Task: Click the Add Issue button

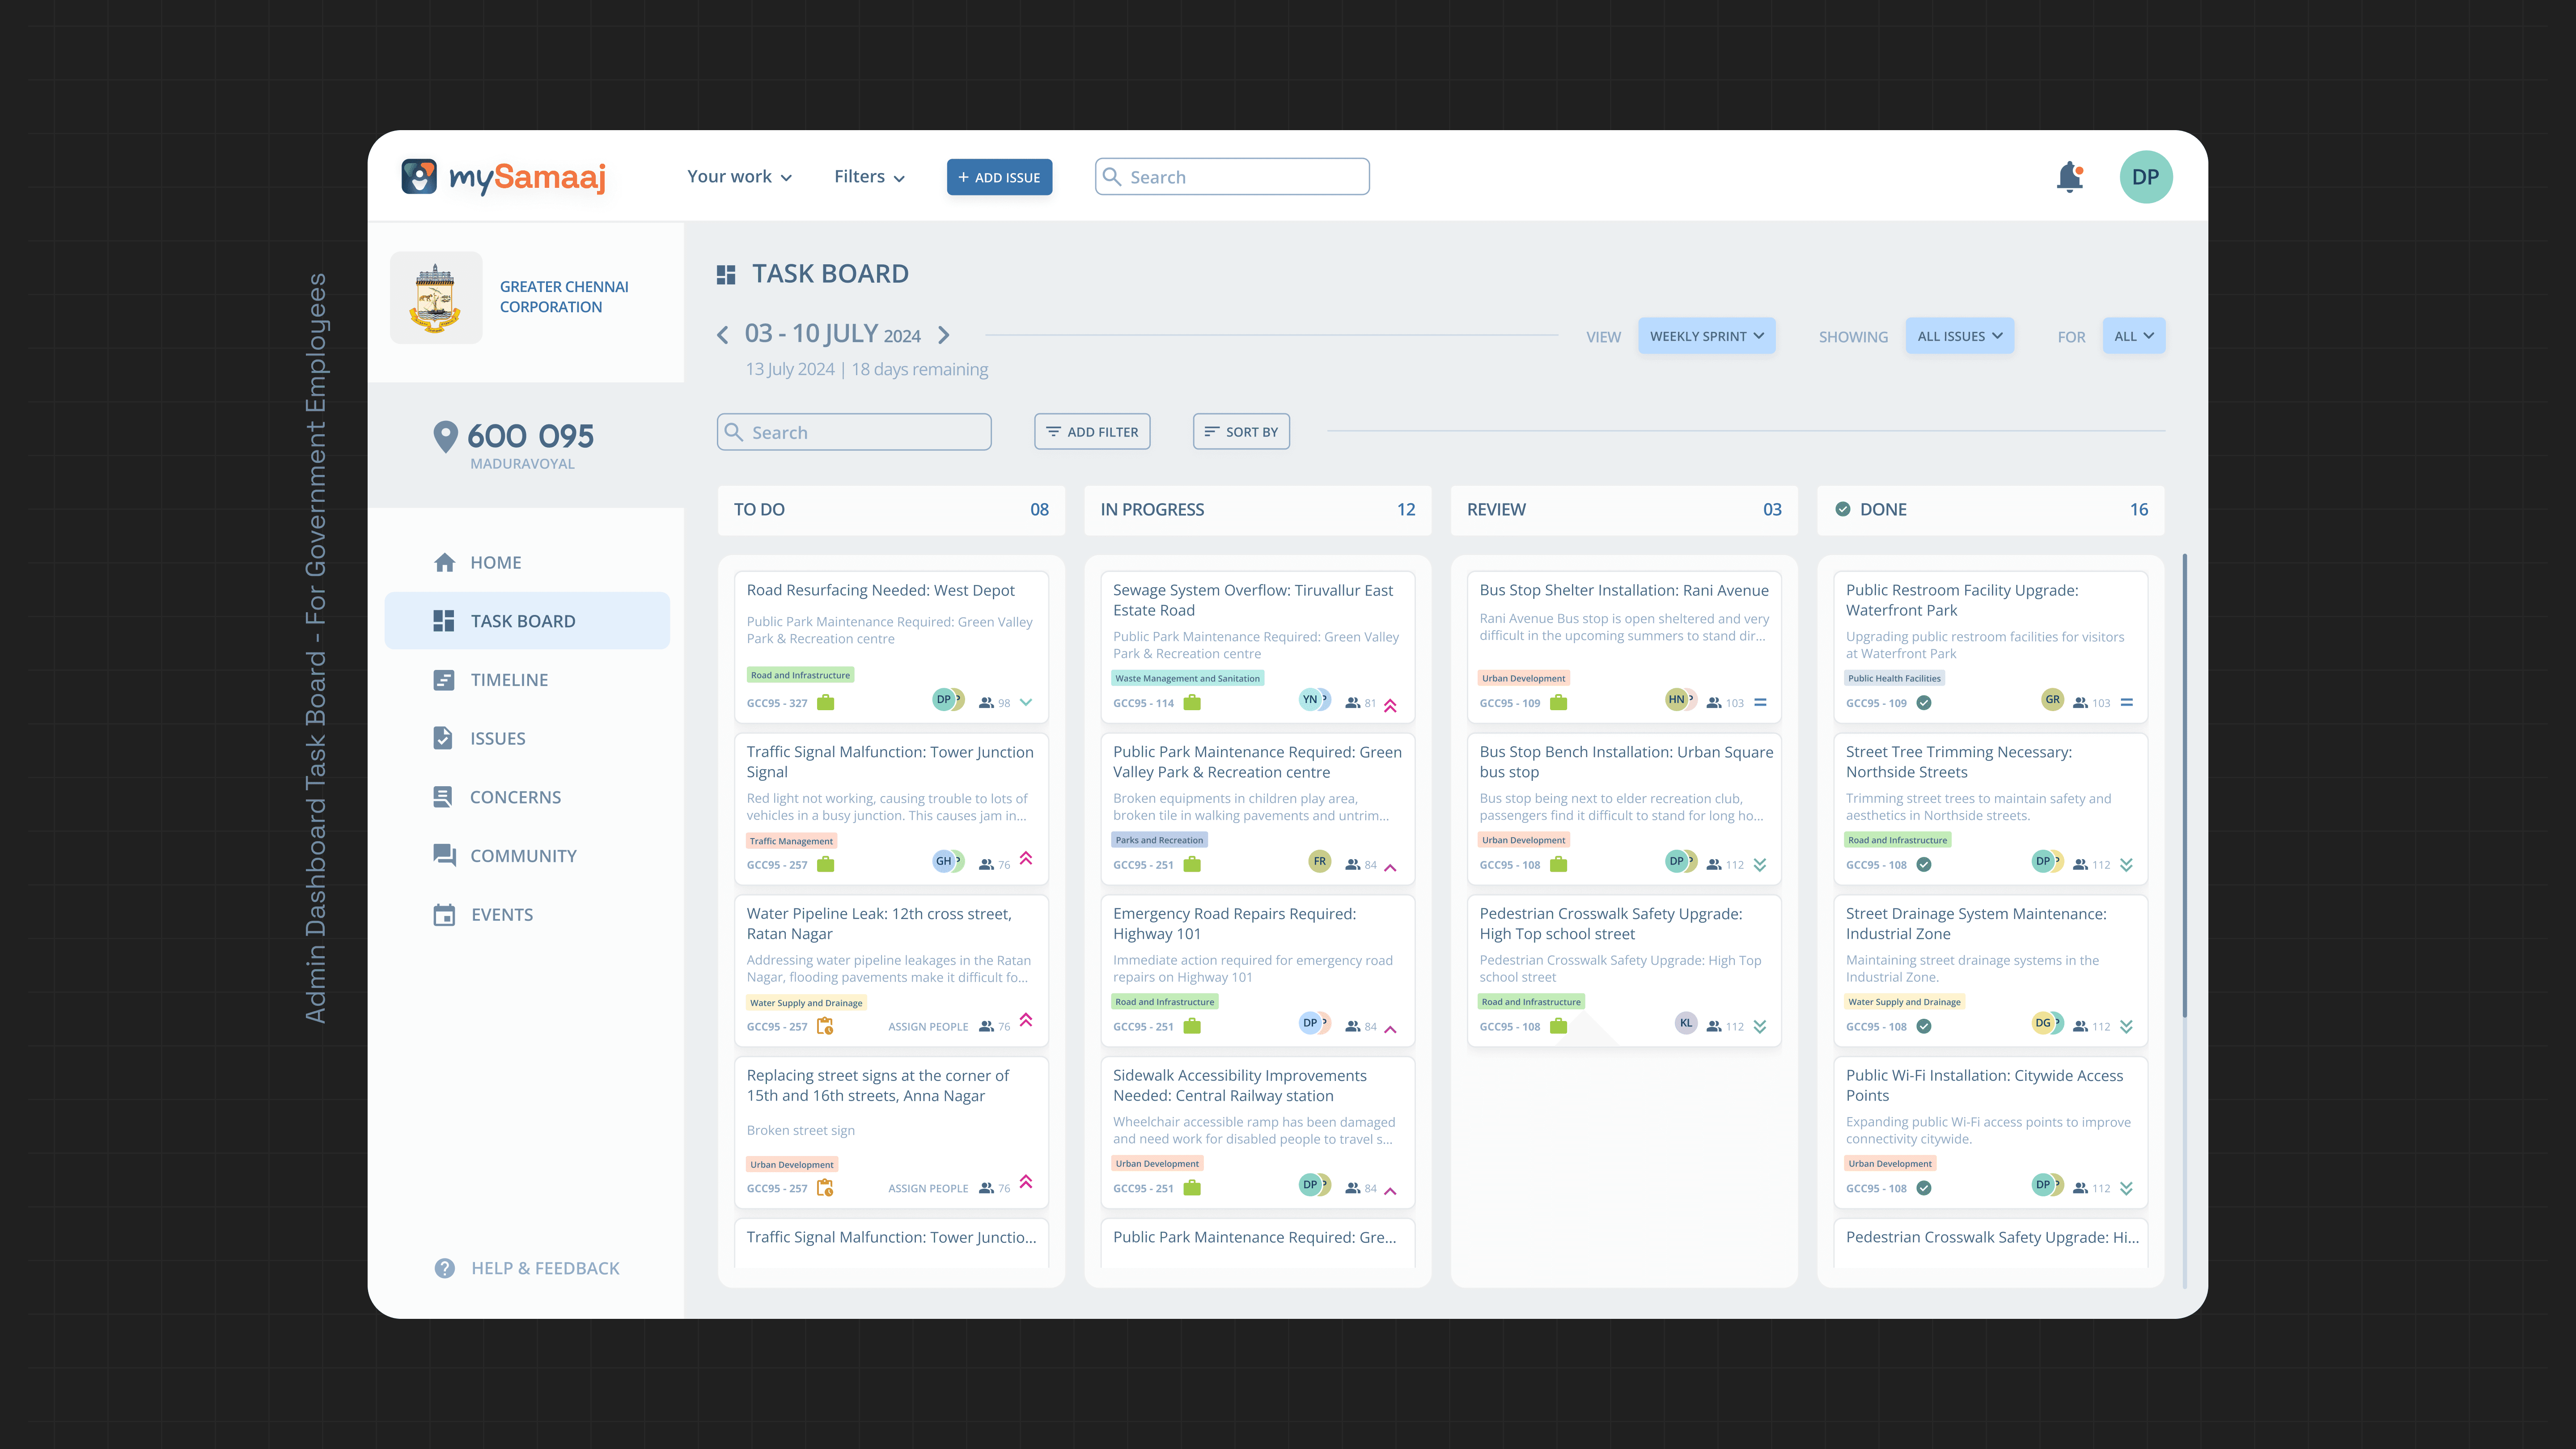Action: pyautogui.click(x=999, y=177)
